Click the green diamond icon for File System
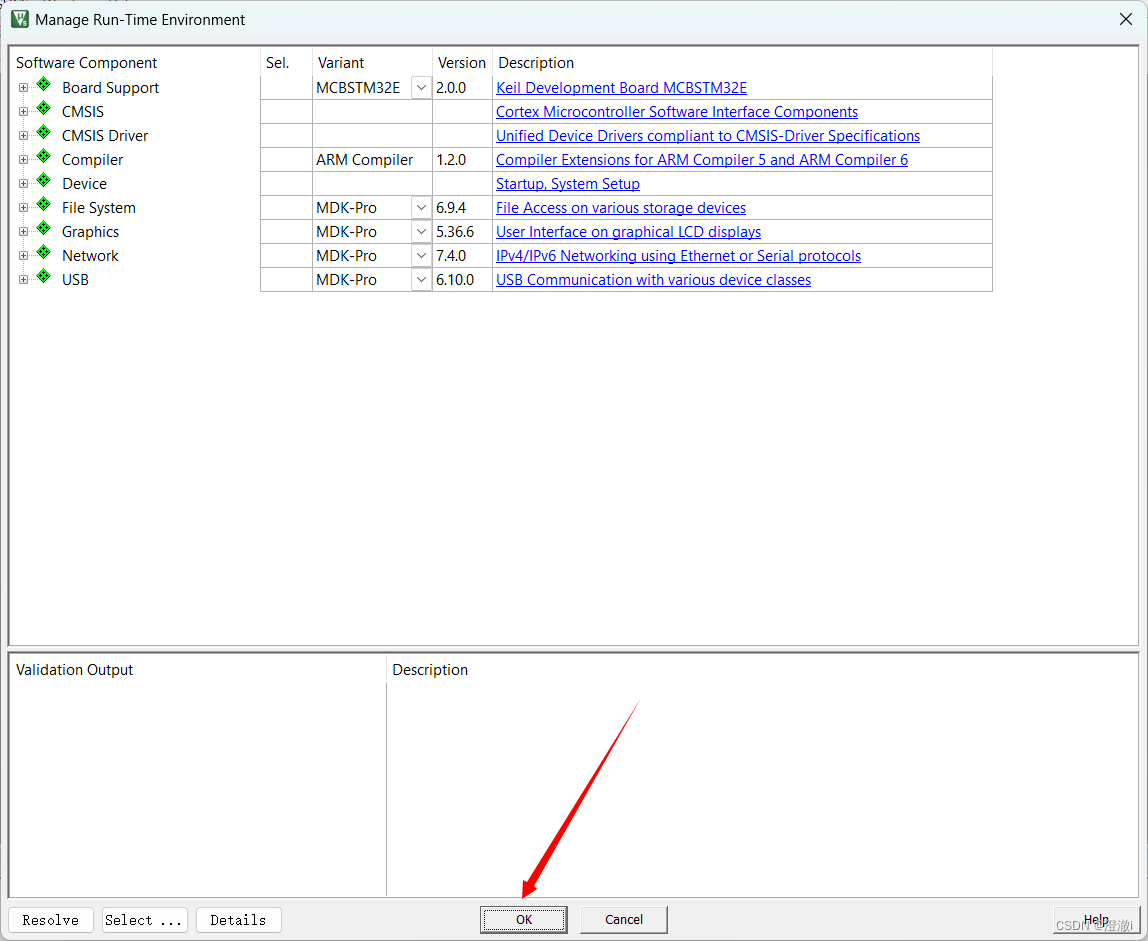 click(44, 205)
